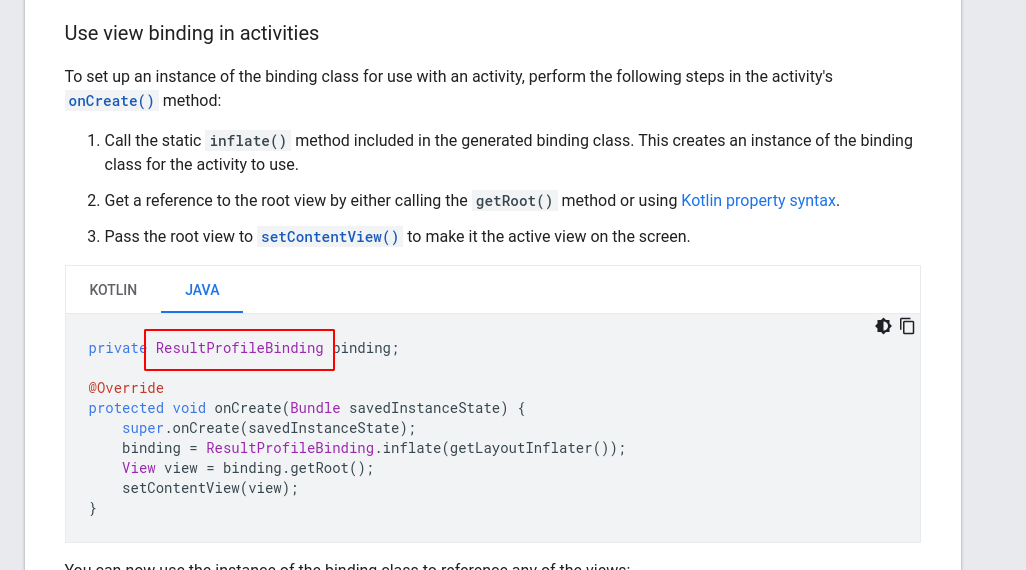Click the View type in the code sample
Screen dimensions: 1026x570
click(139, 468)
